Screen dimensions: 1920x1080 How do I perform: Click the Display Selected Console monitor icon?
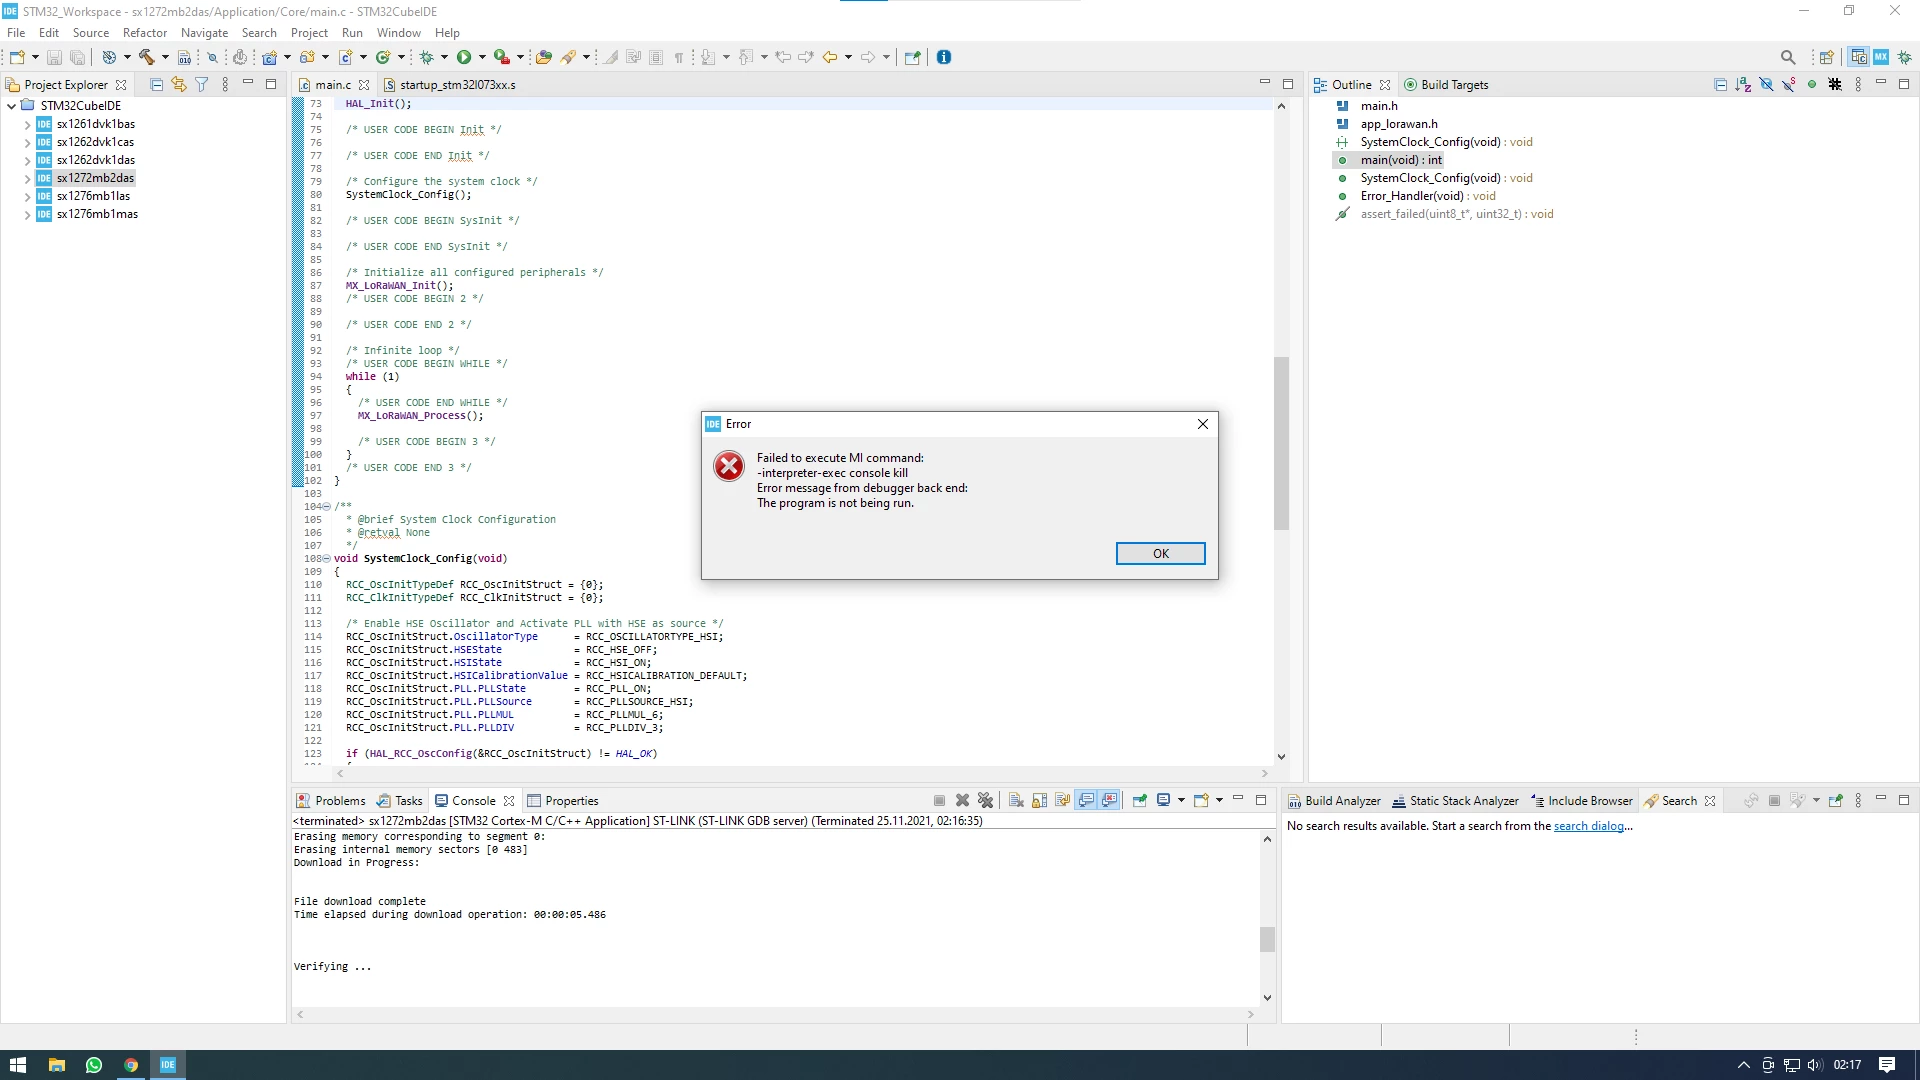[x=1163, y=800]
